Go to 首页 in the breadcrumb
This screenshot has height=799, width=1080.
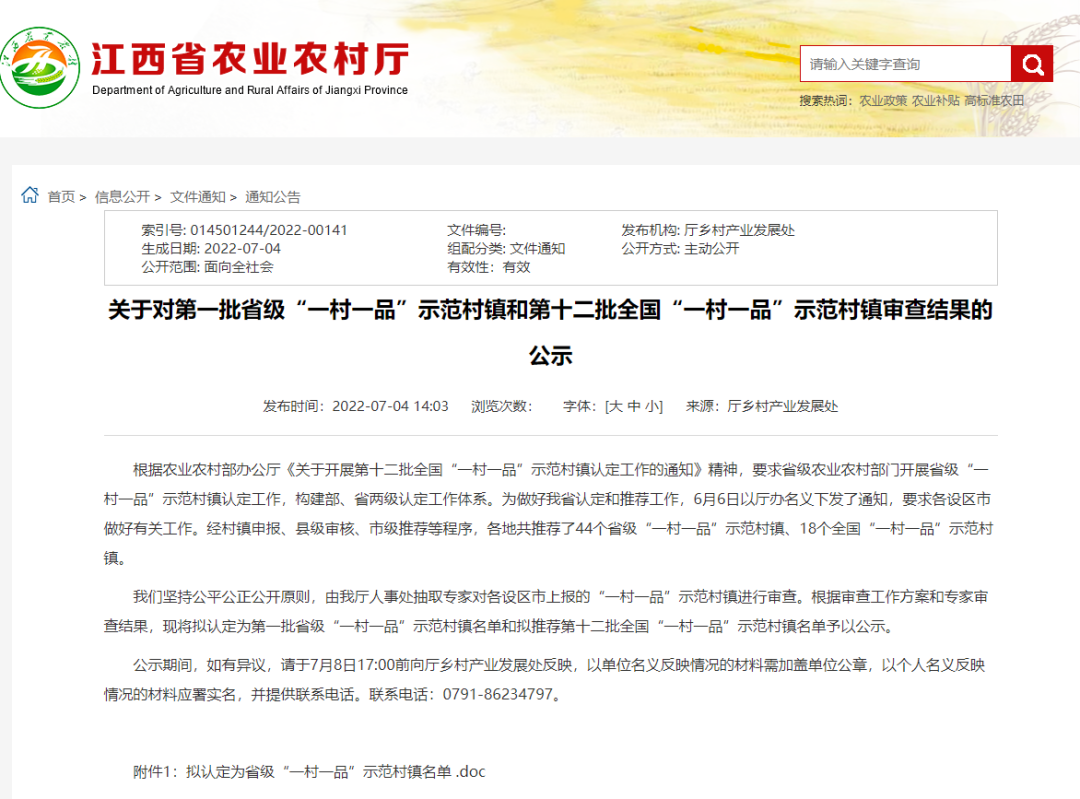point(61,197)
